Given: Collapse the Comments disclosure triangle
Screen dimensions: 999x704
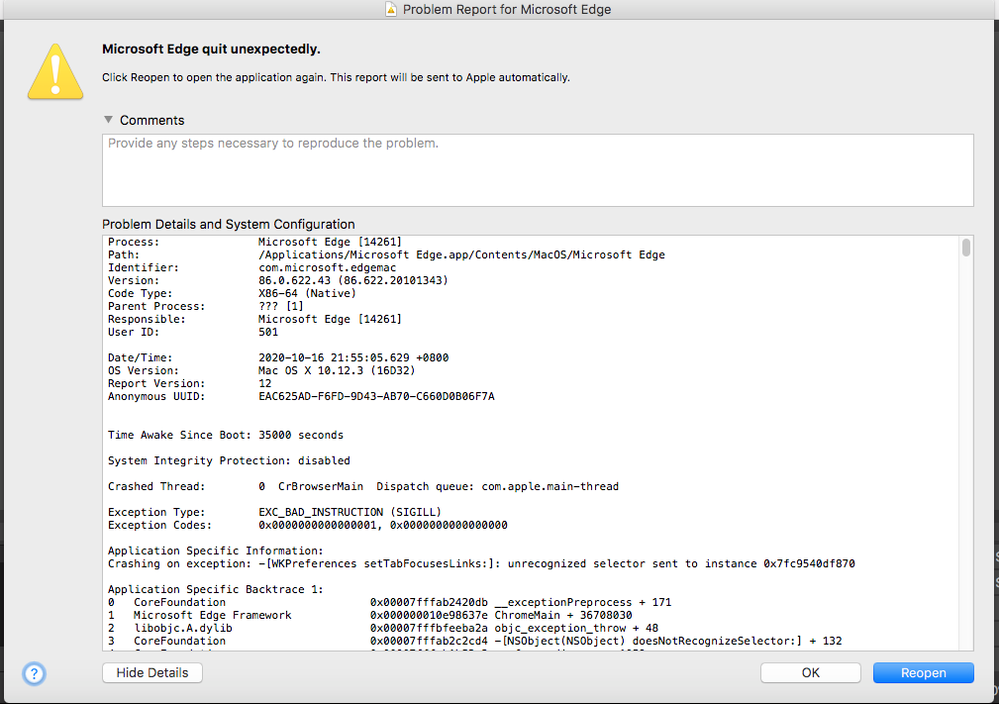Looking at the screenshot, I should [x=108, y=120].
